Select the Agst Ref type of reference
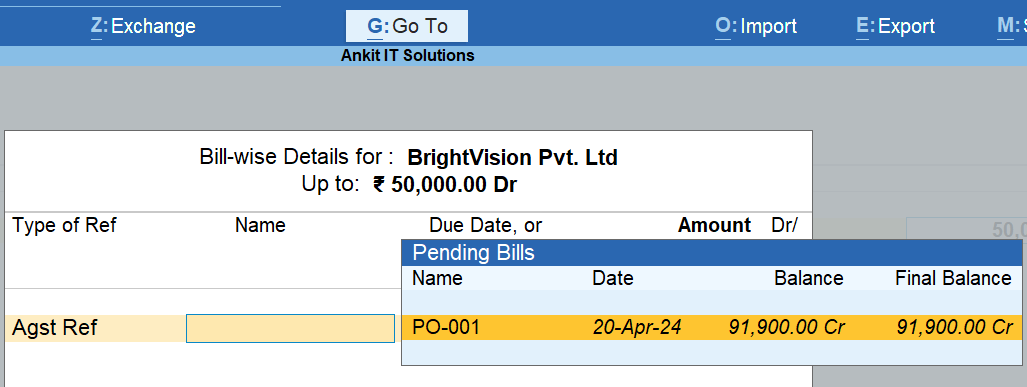Screen dimensions: 1027x387 (x=55, y=327)
